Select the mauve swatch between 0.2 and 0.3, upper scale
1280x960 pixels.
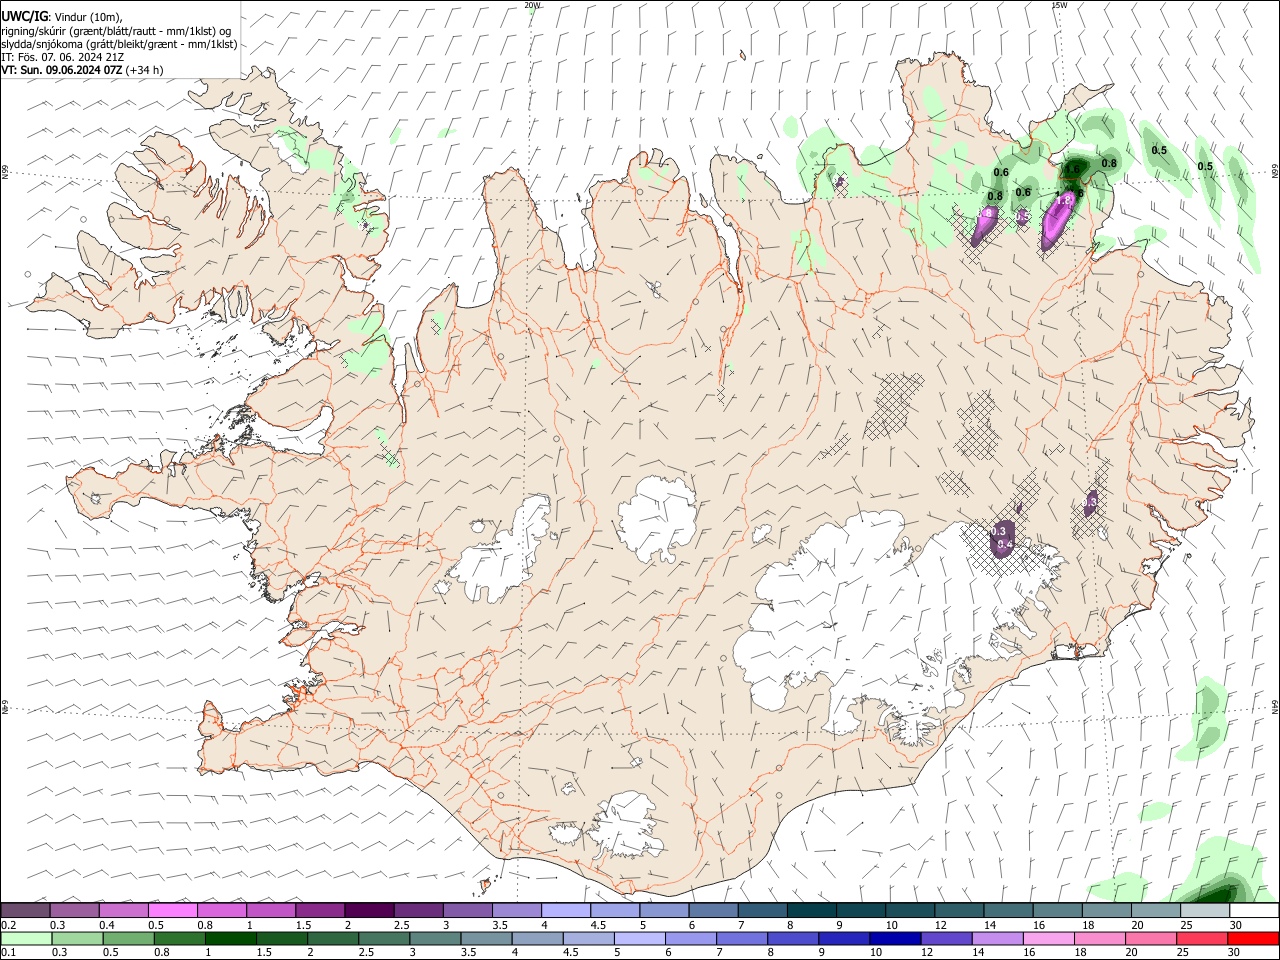(x=25, y=911)
